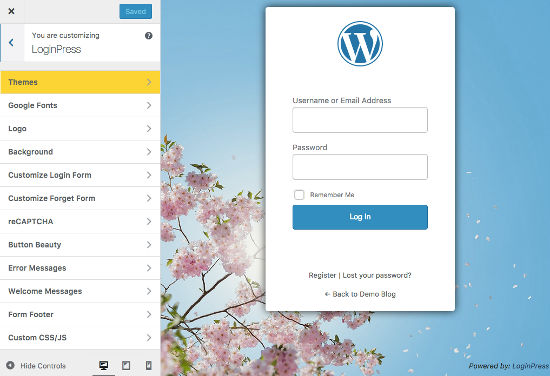
Task: Click the 'You are customizing' heading text
Action: coord(66,35)
